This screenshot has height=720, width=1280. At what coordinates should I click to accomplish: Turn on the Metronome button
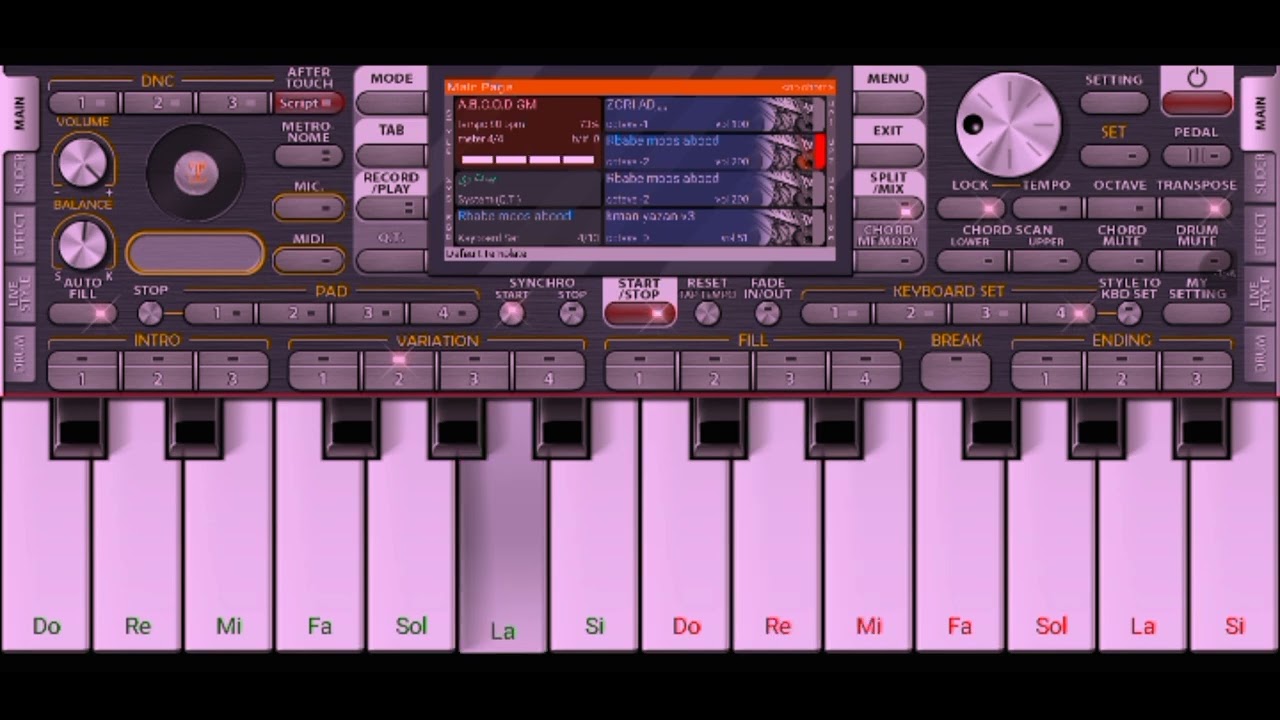pyautogui.click(x=308, y=156)
